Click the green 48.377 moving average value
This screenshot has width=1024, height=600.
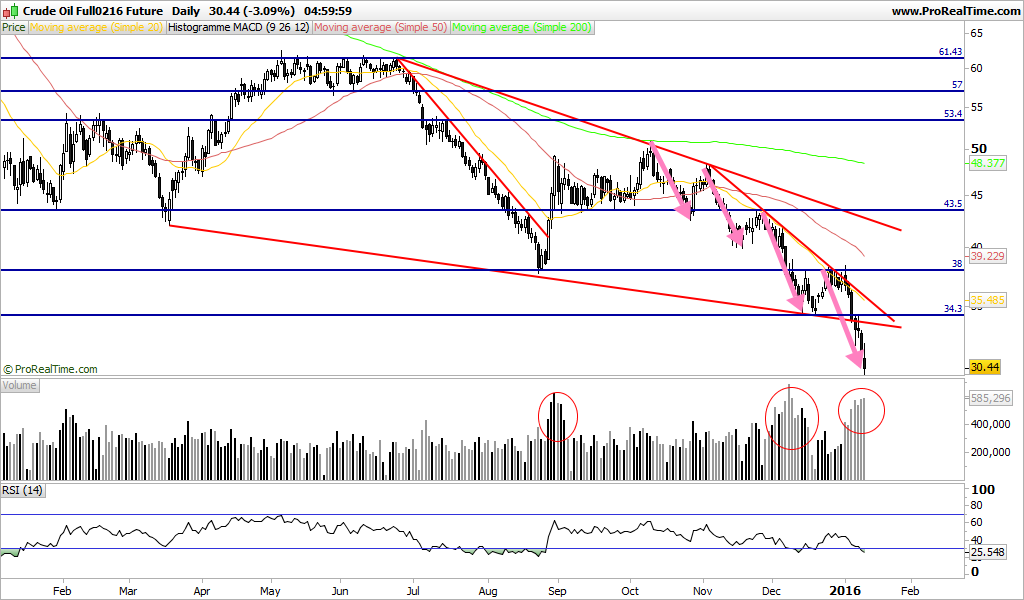pyautogui.click(x=987, y=163)
